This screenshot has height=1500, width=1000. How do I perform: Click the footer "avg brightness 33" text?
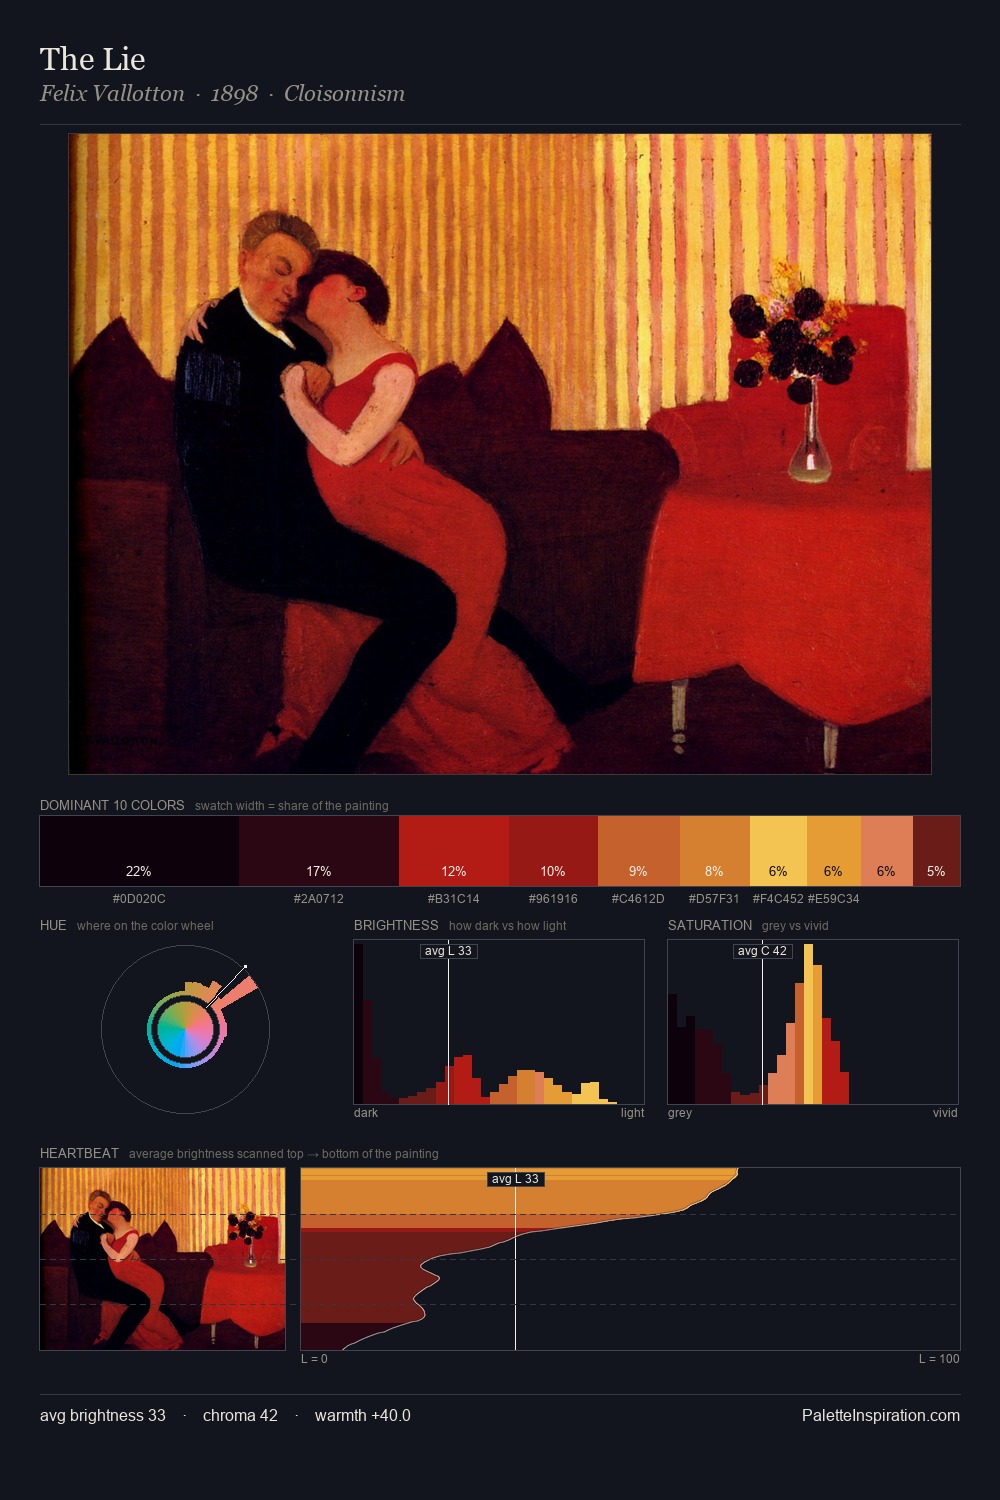coord(103,1416)
